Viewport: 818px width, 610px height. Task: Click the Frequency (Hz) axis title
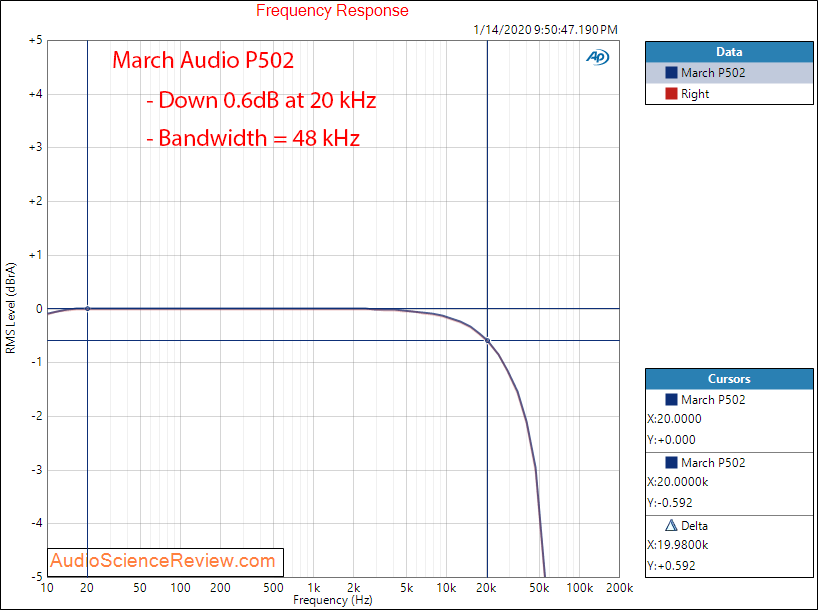coord(333,600)
